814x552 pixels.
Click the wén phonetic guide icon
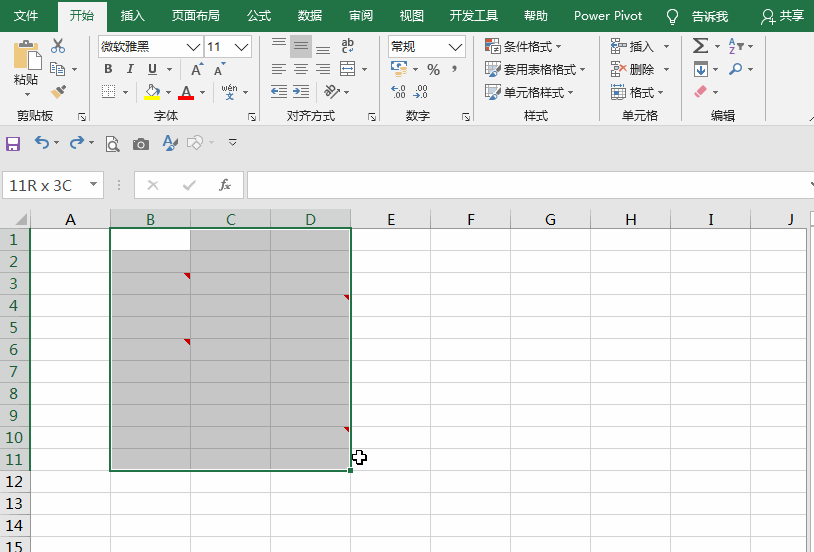[x=229, y=92]
